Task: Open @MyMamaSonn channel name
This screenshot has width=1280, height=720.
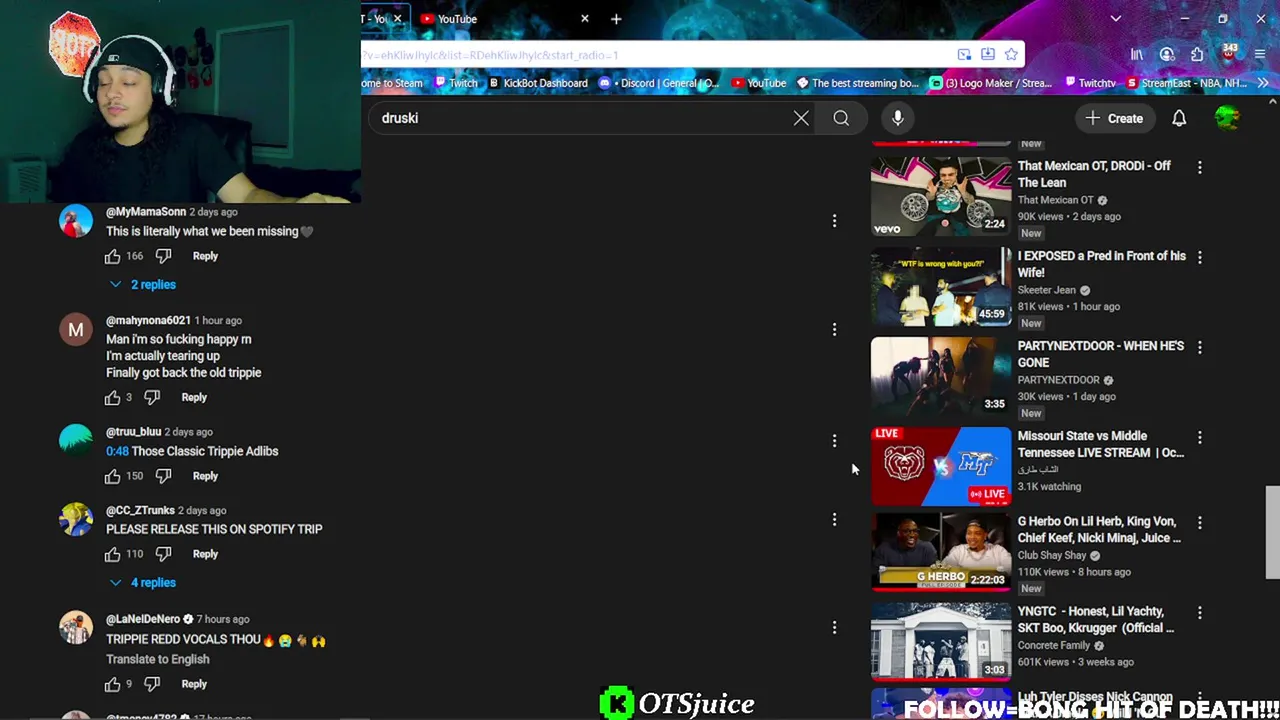Action: point(146,212)
